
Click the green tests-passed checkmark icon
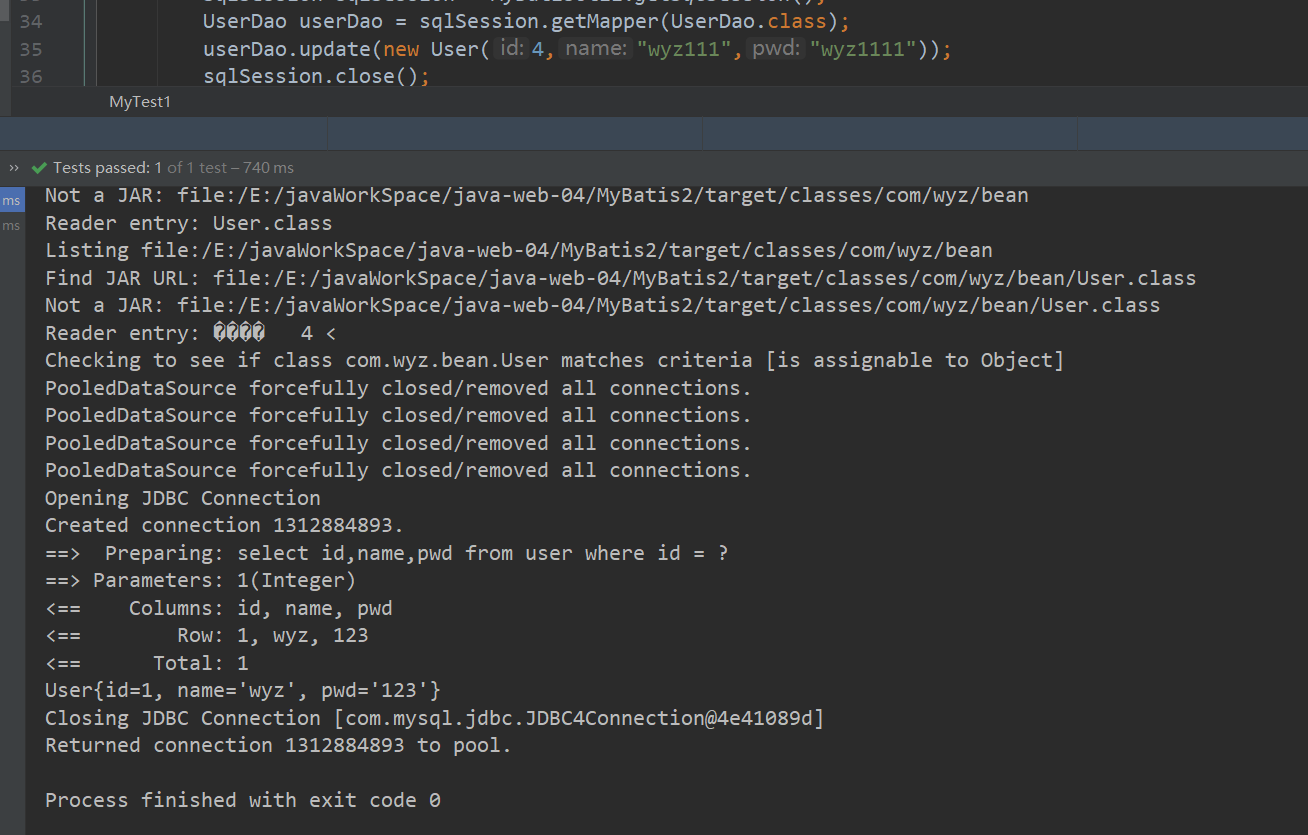click(40, 168)
